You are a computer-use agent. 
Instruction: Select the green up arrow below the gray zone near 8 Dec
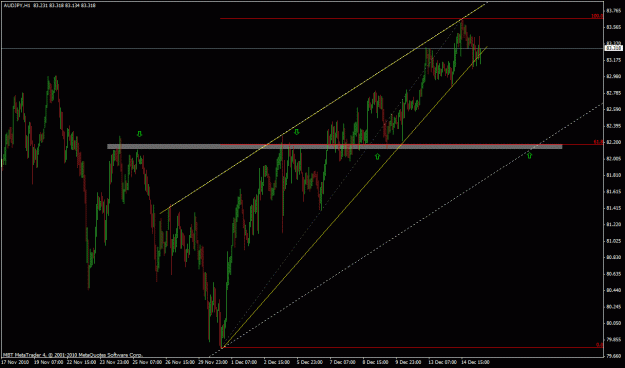(x=377, y=157)
